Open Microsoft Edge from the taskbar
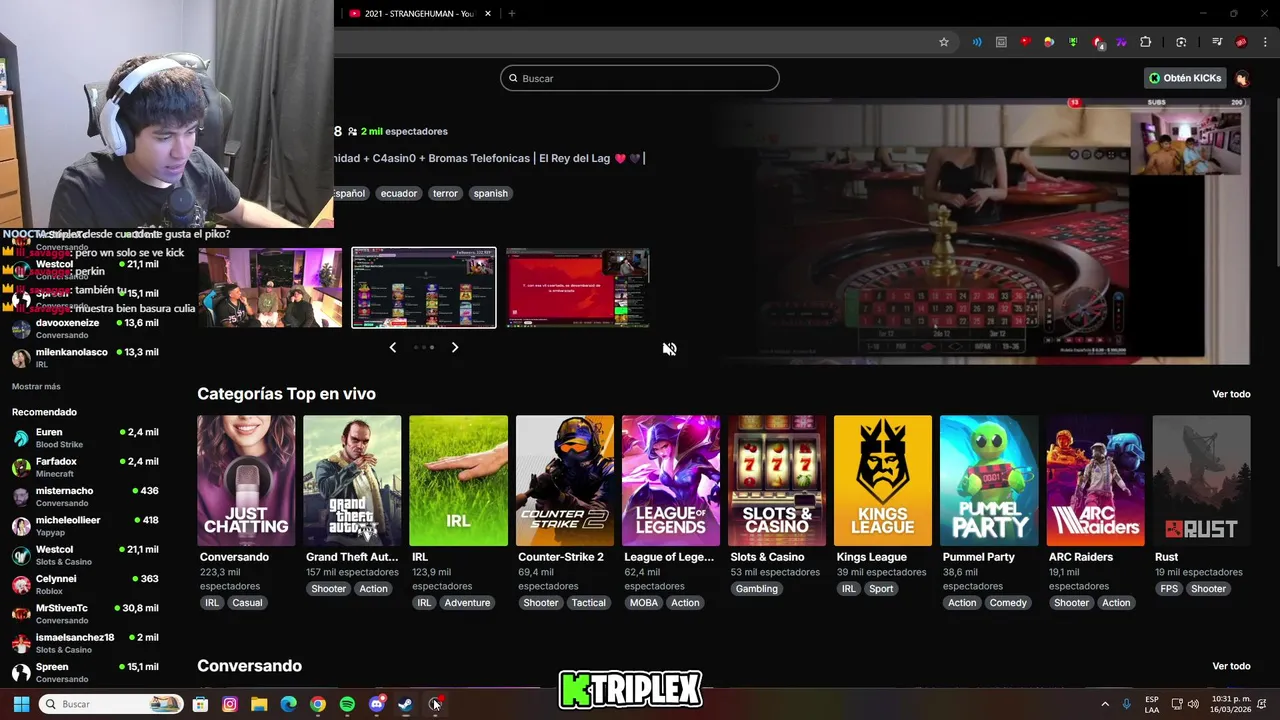 288,704
